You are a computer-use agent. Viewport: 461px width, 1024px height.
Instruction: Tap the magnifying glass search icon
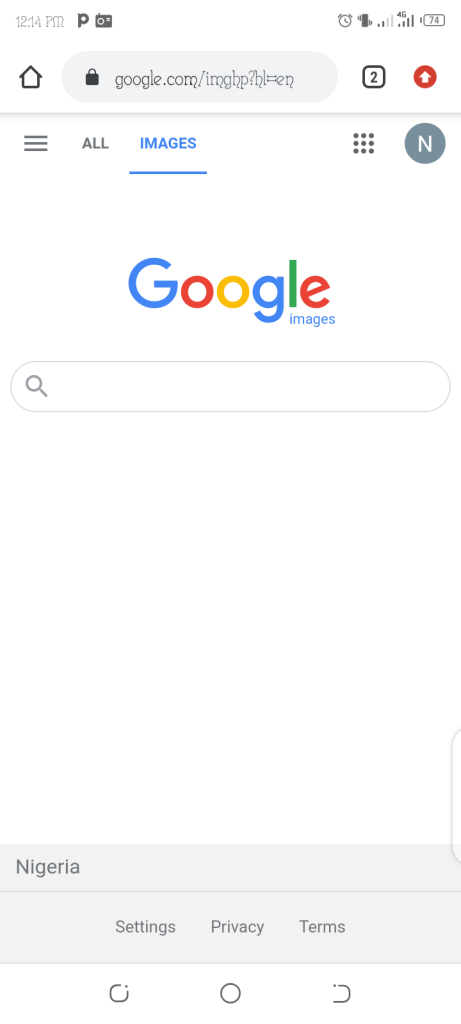point(37,387)
